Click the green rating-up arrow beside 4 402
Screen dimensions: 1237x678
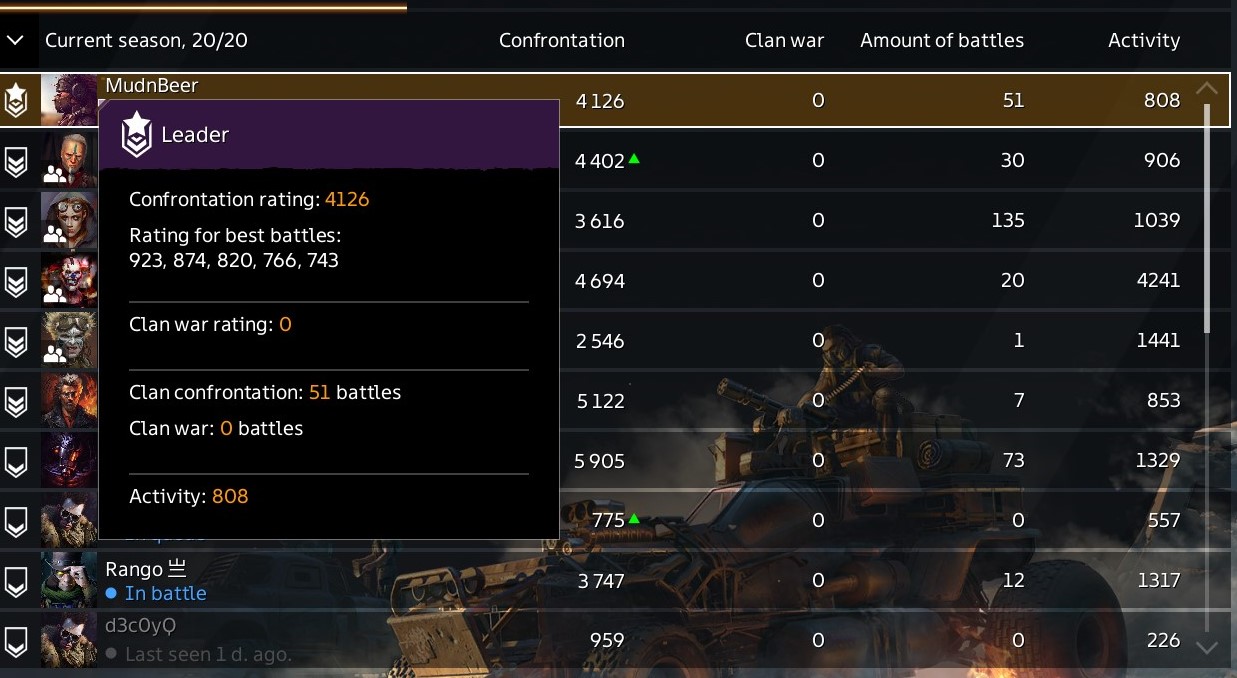point(634,158)
